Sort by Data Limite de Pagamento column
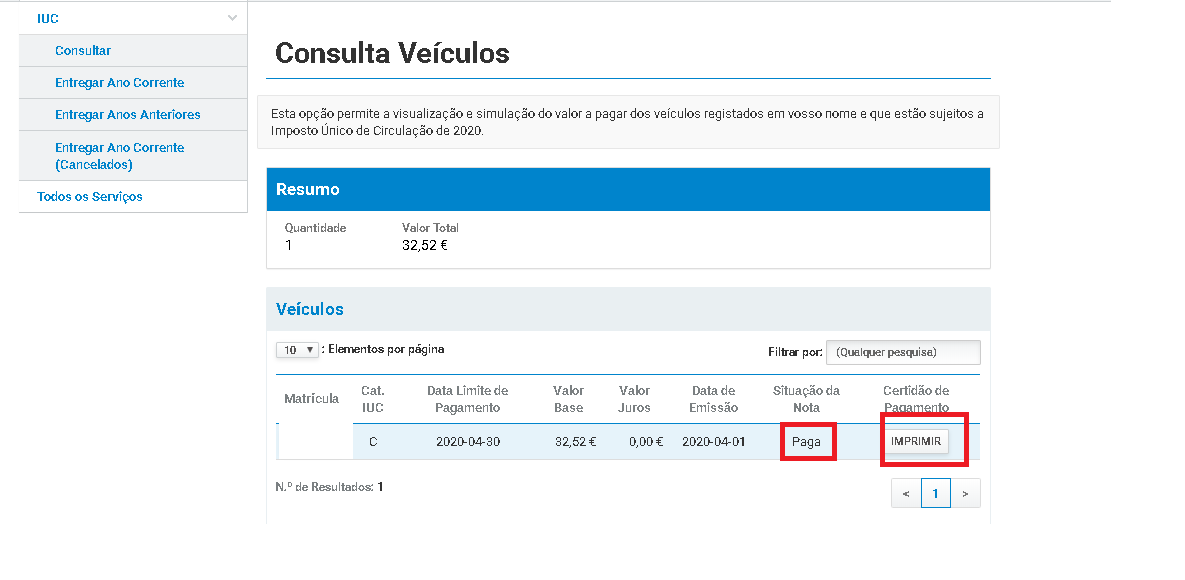 pyautogui.click(x=467, y=399)
